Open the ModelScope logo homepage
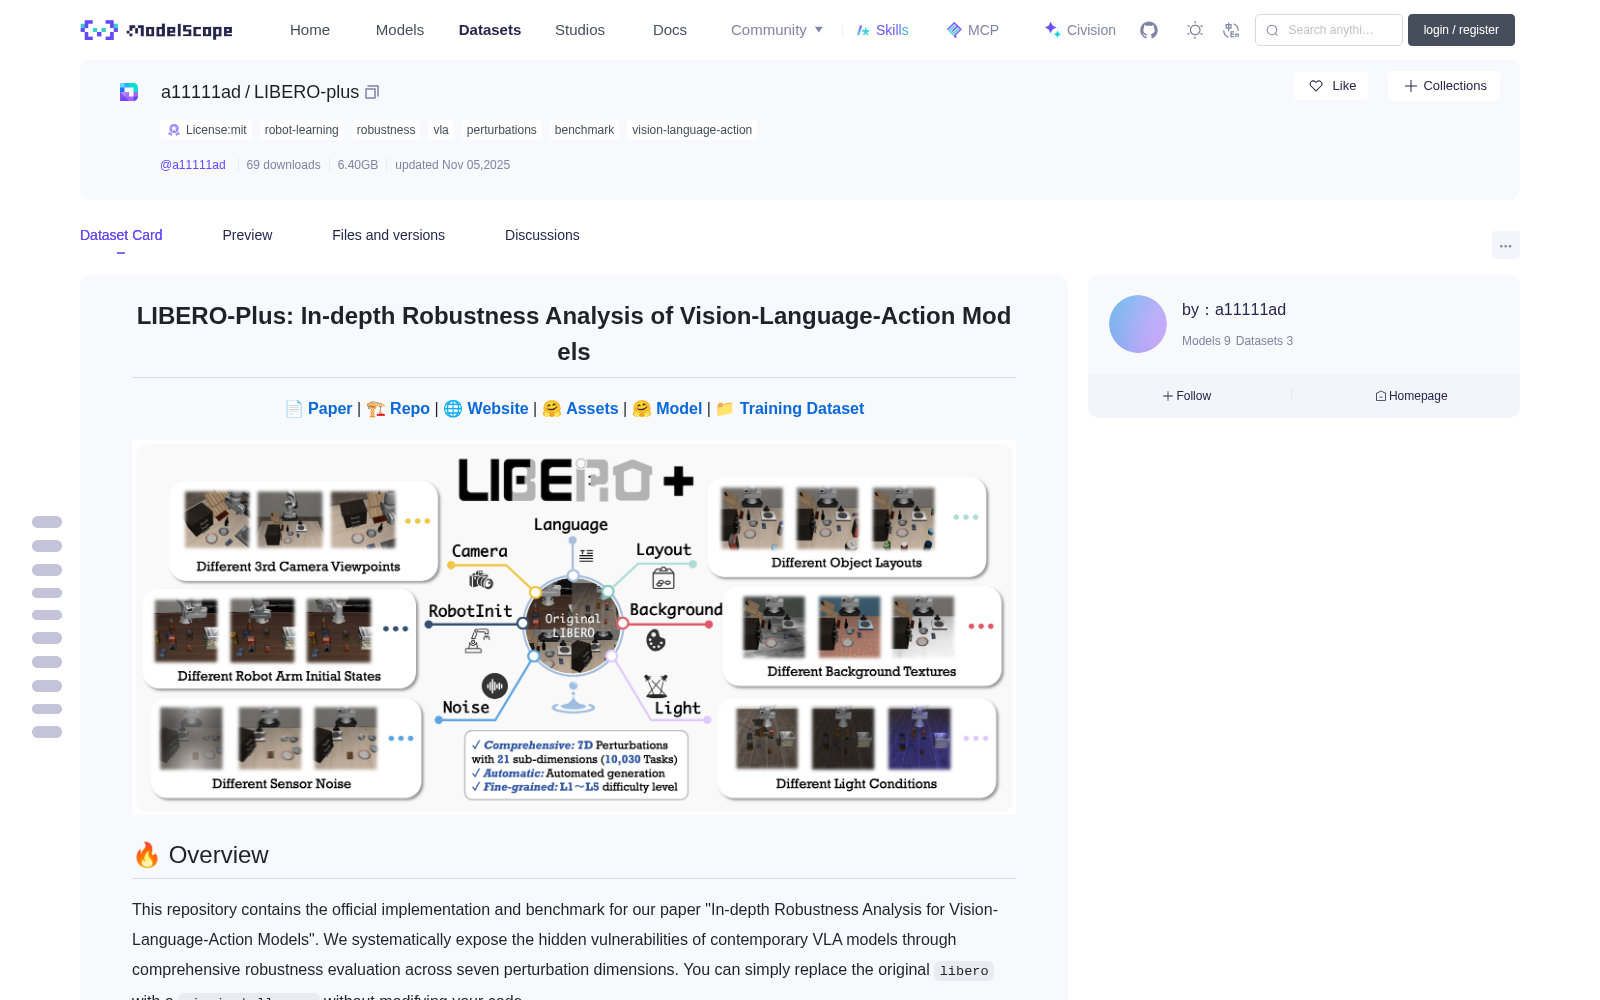The image size is (1600, 1000). click(157, 30)
